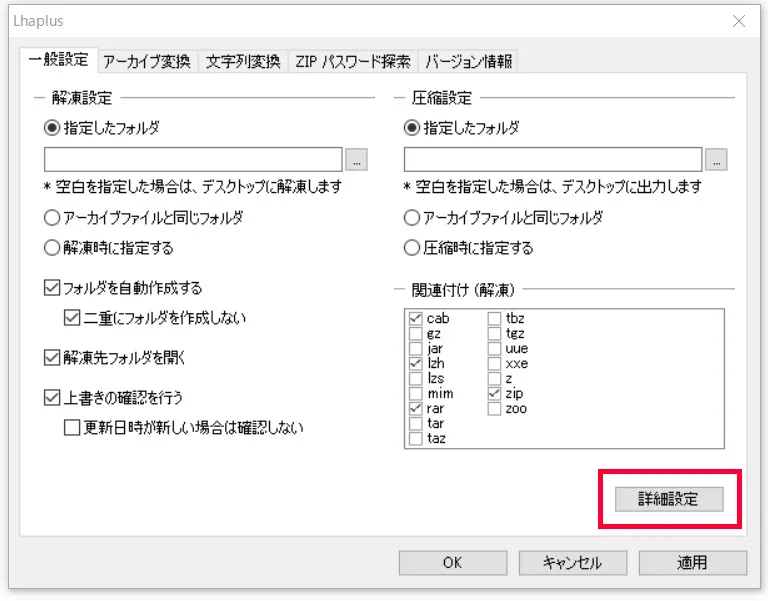Enable the mim file association
Screen dimensions: 768x601
click(x=415, y=394)
